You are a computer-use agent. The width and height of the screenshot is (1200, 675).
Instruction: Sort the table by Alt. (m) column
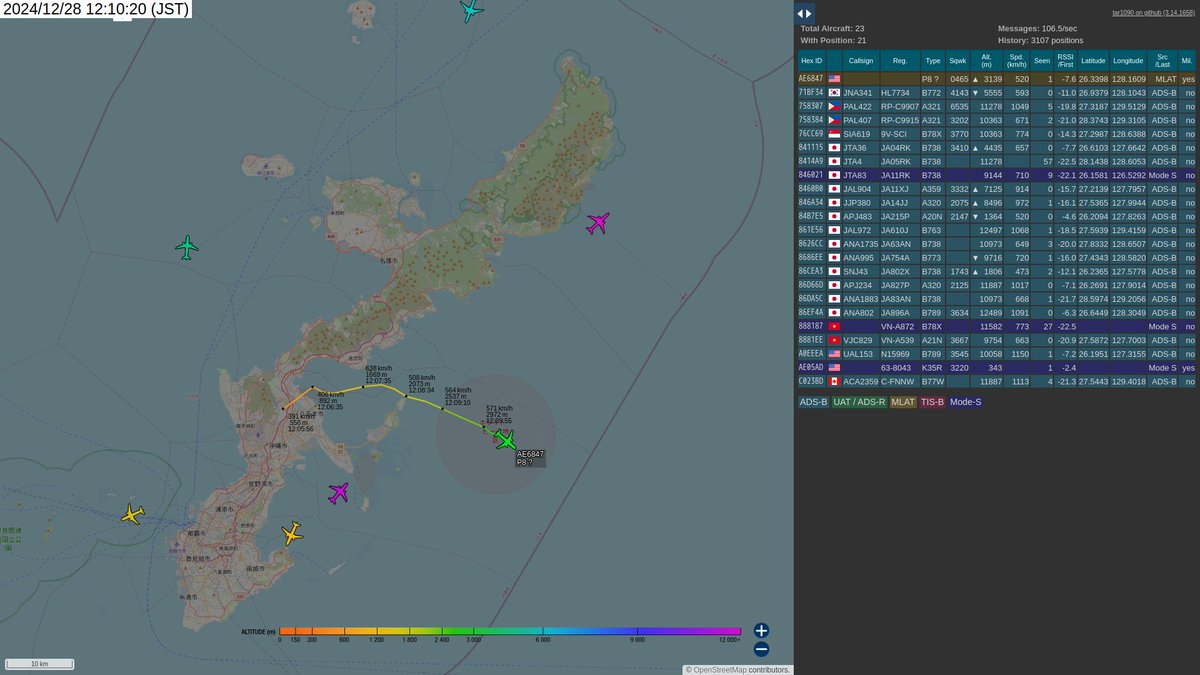click(987, 61)
